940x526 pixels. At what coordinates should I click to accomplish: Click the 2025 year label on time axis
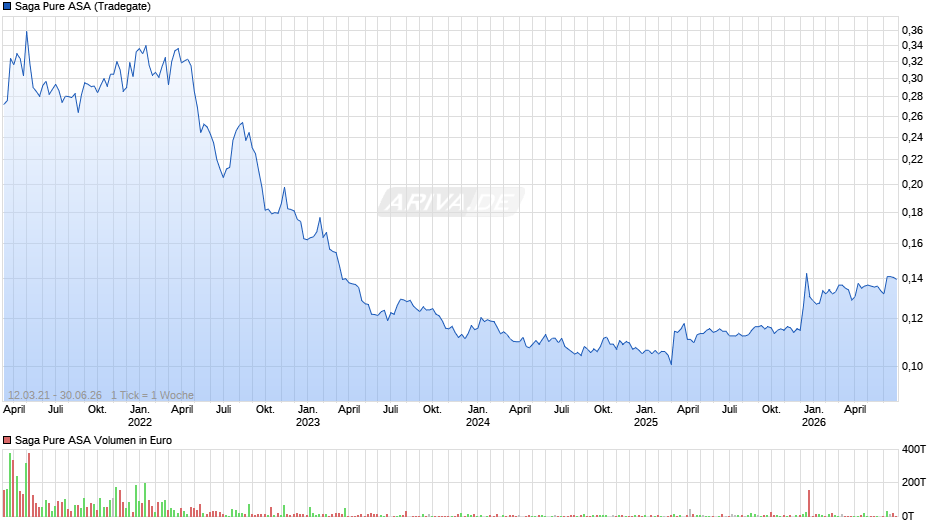(646, 422)
